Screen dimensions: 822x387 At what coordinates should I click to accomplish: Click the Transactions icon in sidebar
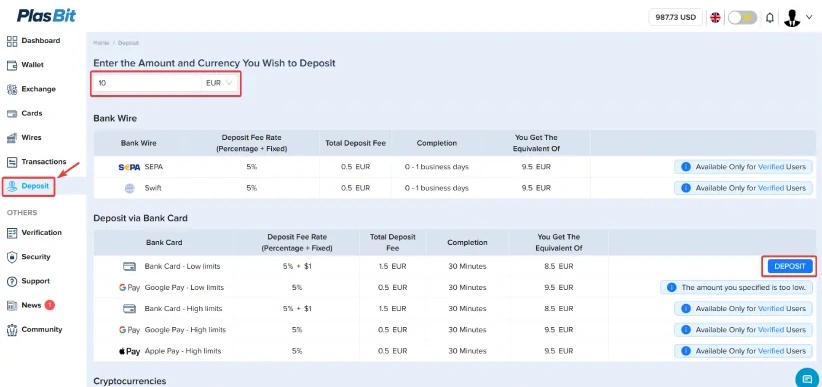[12, 162]
